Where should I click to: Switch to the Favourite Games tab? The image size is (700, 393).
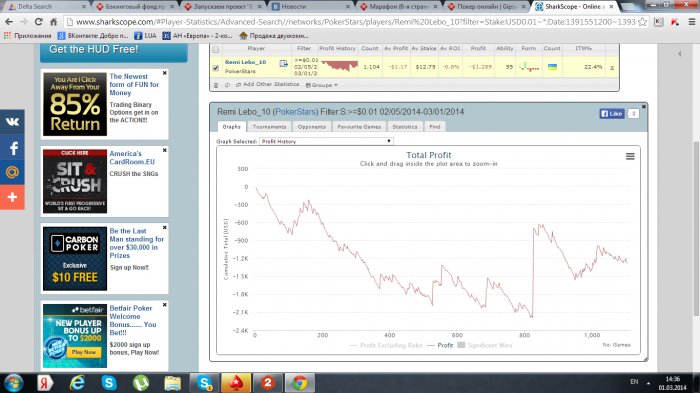[359, 127]
